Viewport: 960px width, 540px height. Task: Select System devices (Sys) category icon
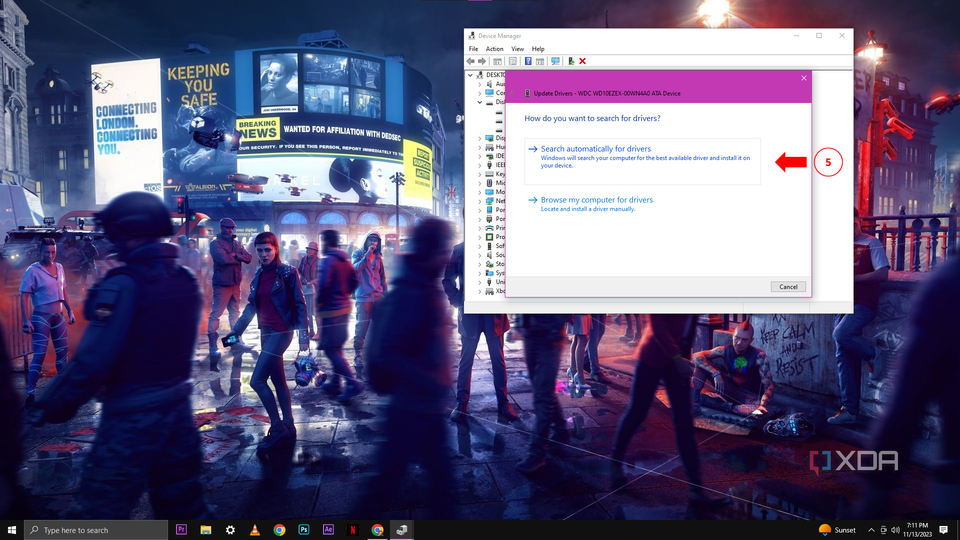490,273
